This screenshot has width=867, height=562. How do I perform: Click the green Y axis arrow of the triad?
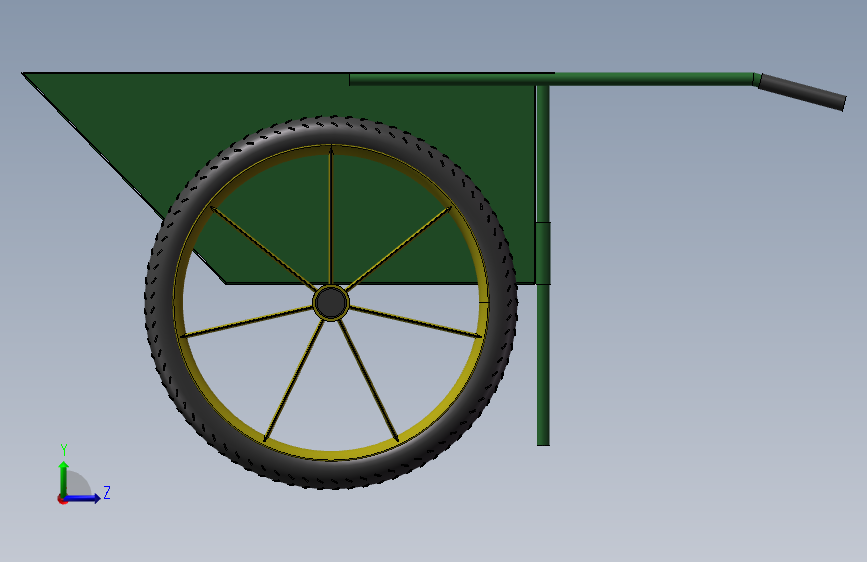coord(64,478)
